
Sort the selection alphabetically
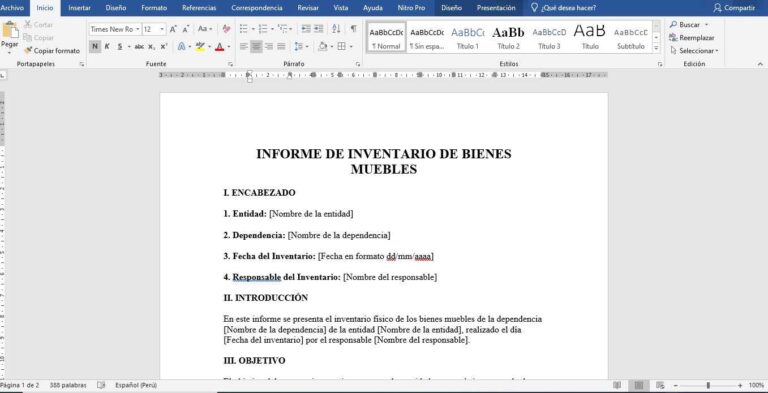pos(336,29)
